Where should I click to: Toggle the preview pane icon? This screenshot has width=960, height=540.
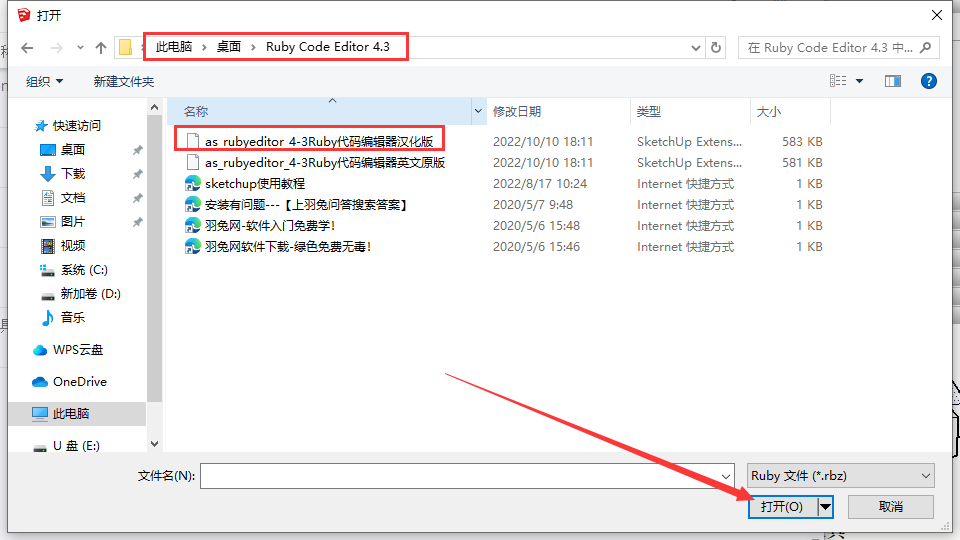click(x=893, y=81)
